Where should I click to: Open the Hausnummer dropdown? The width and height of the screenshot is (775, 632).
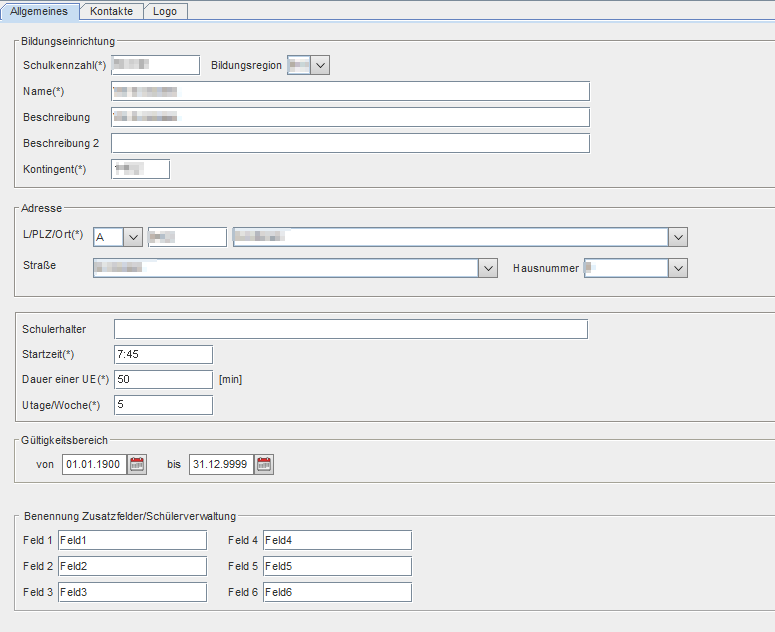tap(678, 268)
